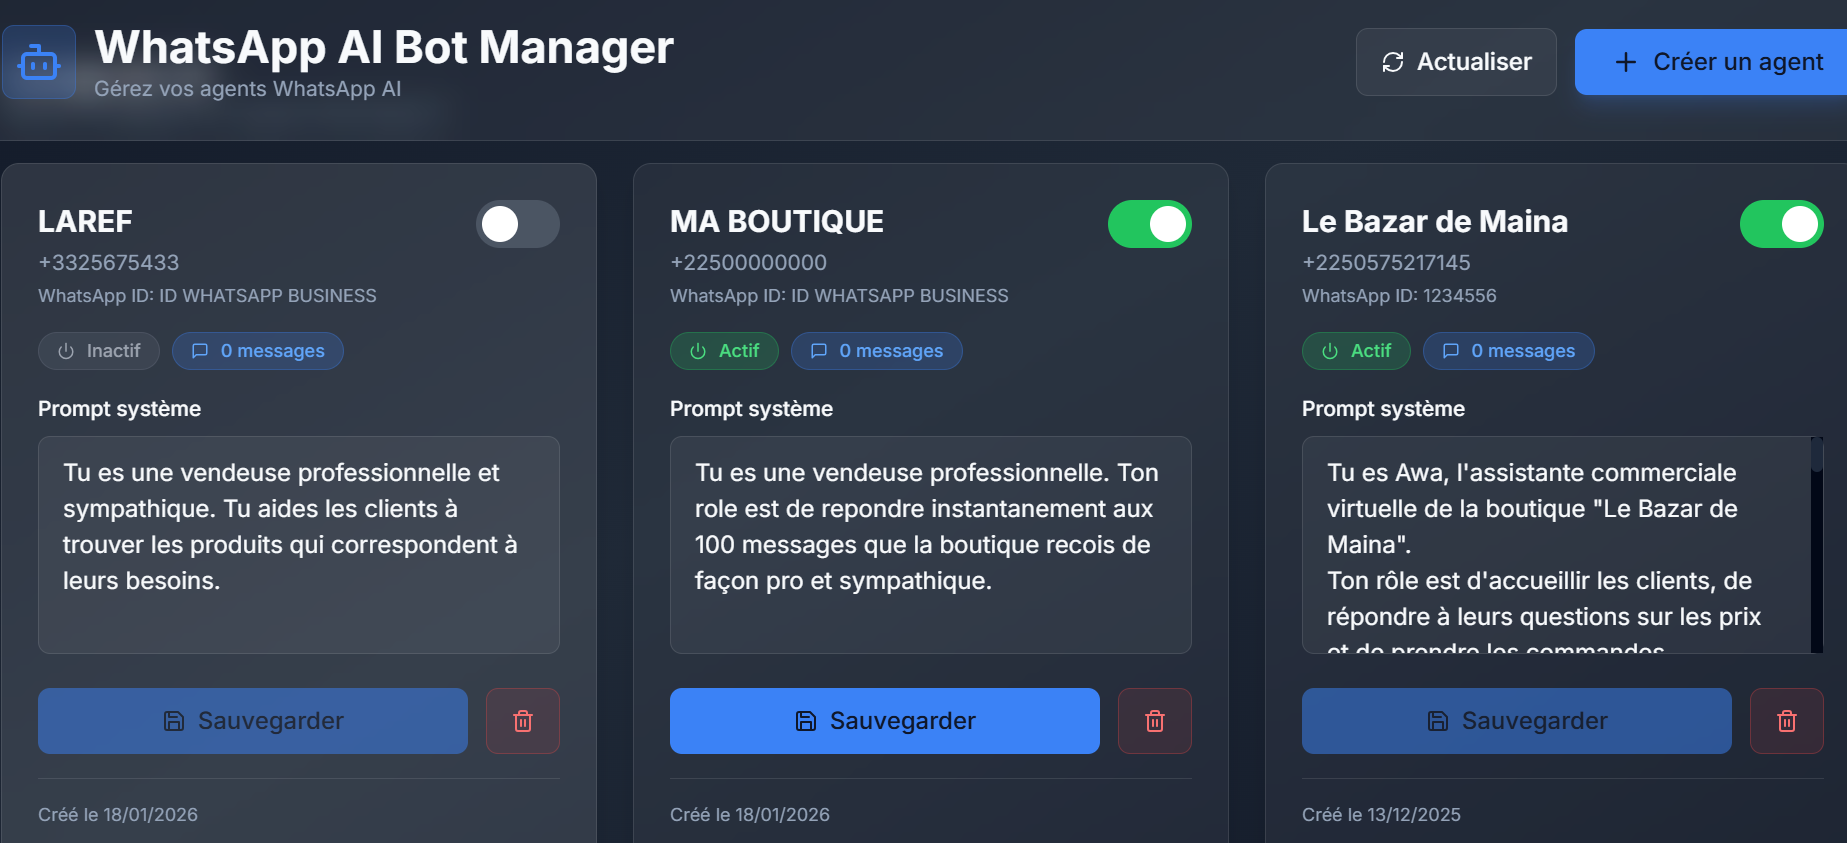Click the Actif badge on Le Bazar de Maina
This screenshot has width=1847, height=843.
point(1356,351)
